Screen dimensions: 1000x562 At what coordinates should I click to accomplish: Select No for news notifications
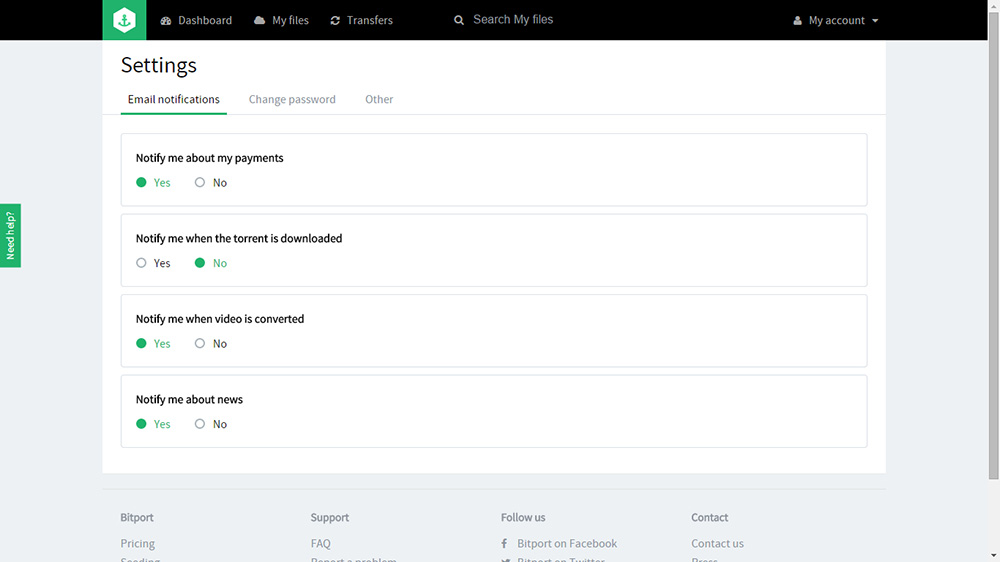[200, 424]
